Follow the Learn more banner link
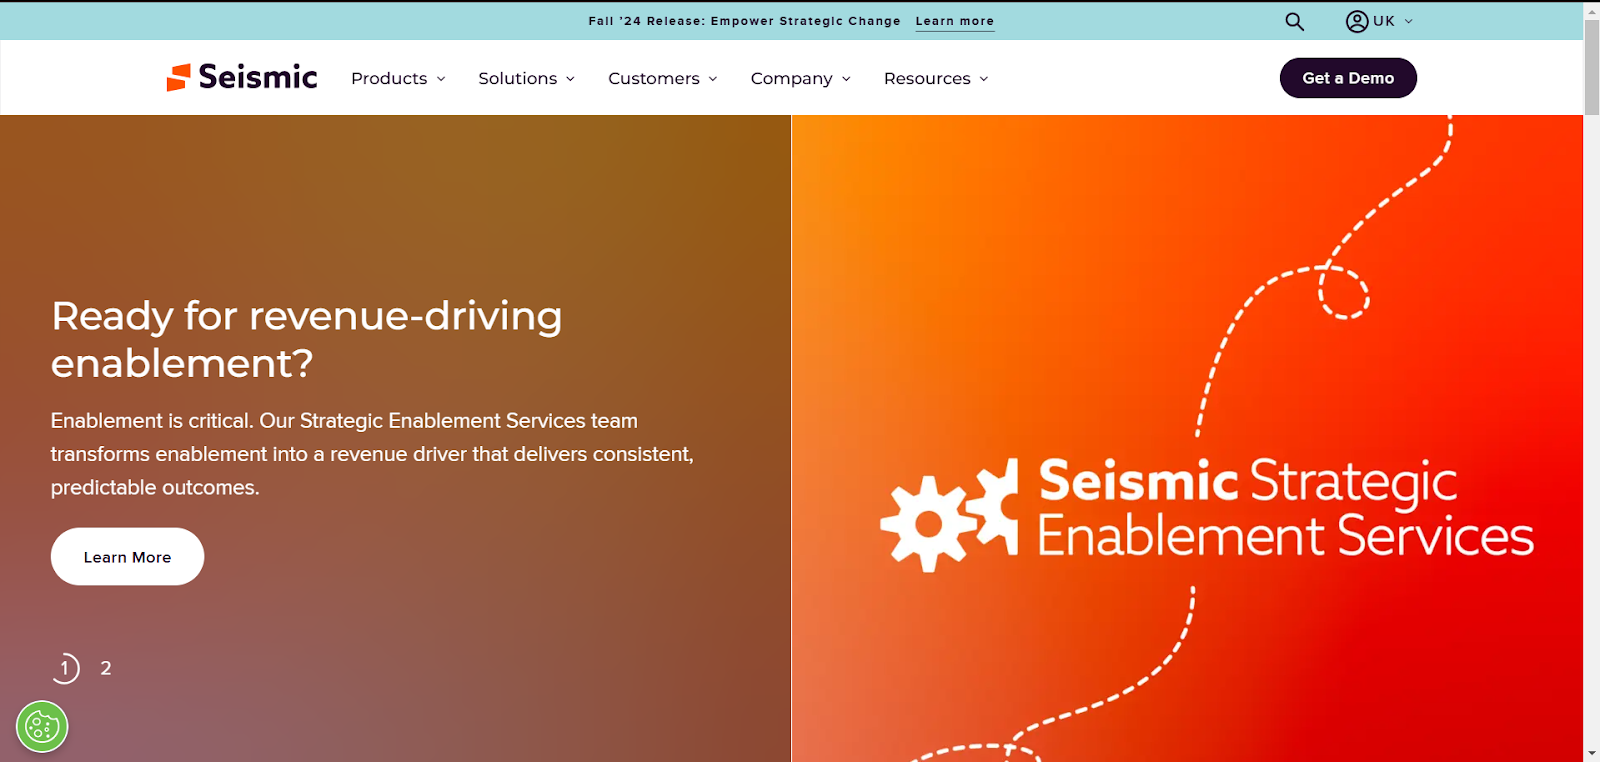1600x762 pixels. pos(955,21)
